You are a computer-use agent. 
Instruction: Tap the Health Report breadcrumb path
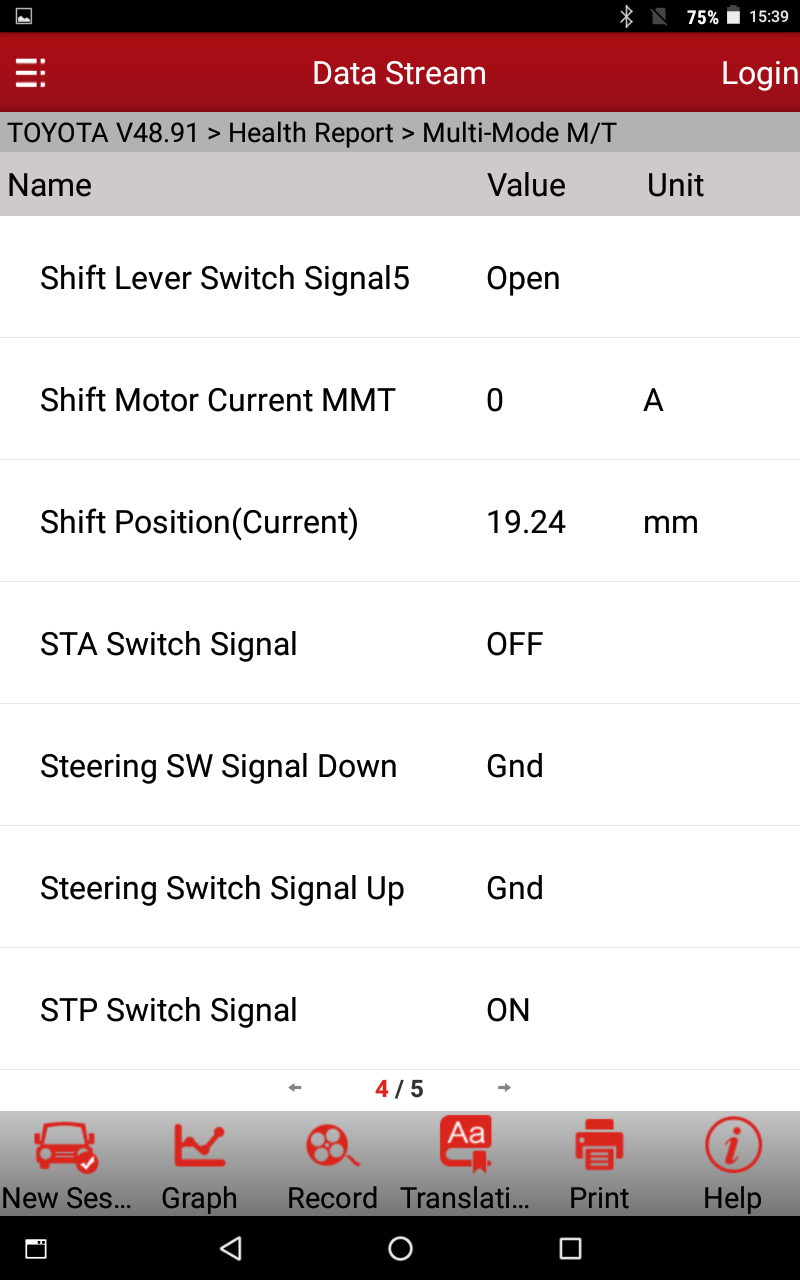point(311,133)
